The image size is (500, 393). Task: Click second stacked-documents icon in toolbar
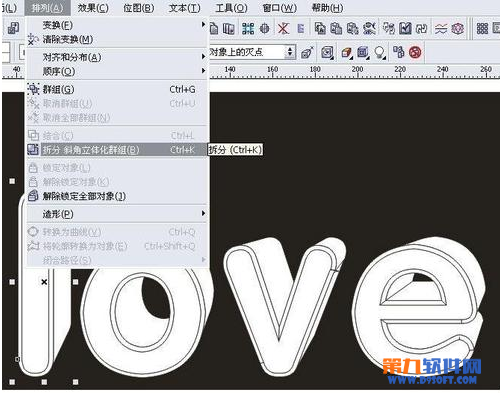(x=336, y=28)
